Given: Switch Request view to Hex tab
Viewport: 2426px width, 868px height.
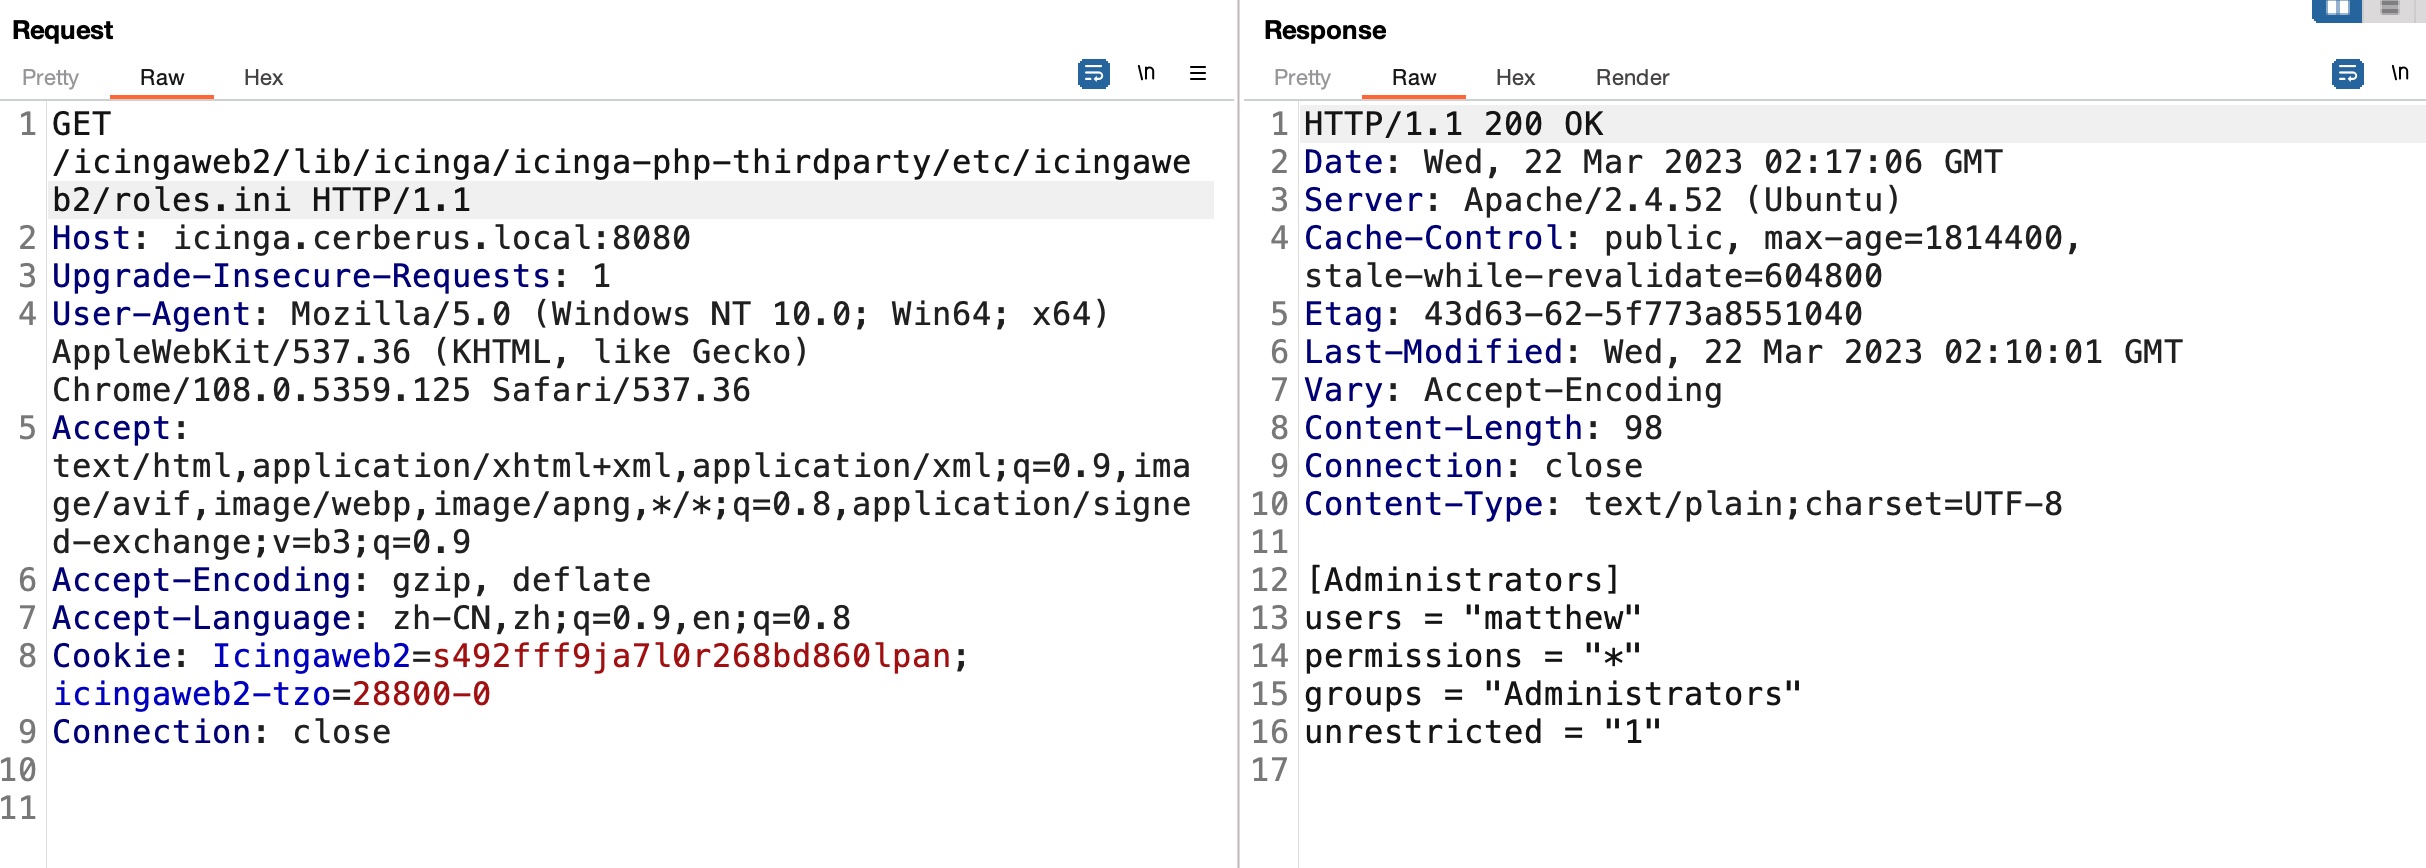Looking at the screenshot, I should click(263, 77).
